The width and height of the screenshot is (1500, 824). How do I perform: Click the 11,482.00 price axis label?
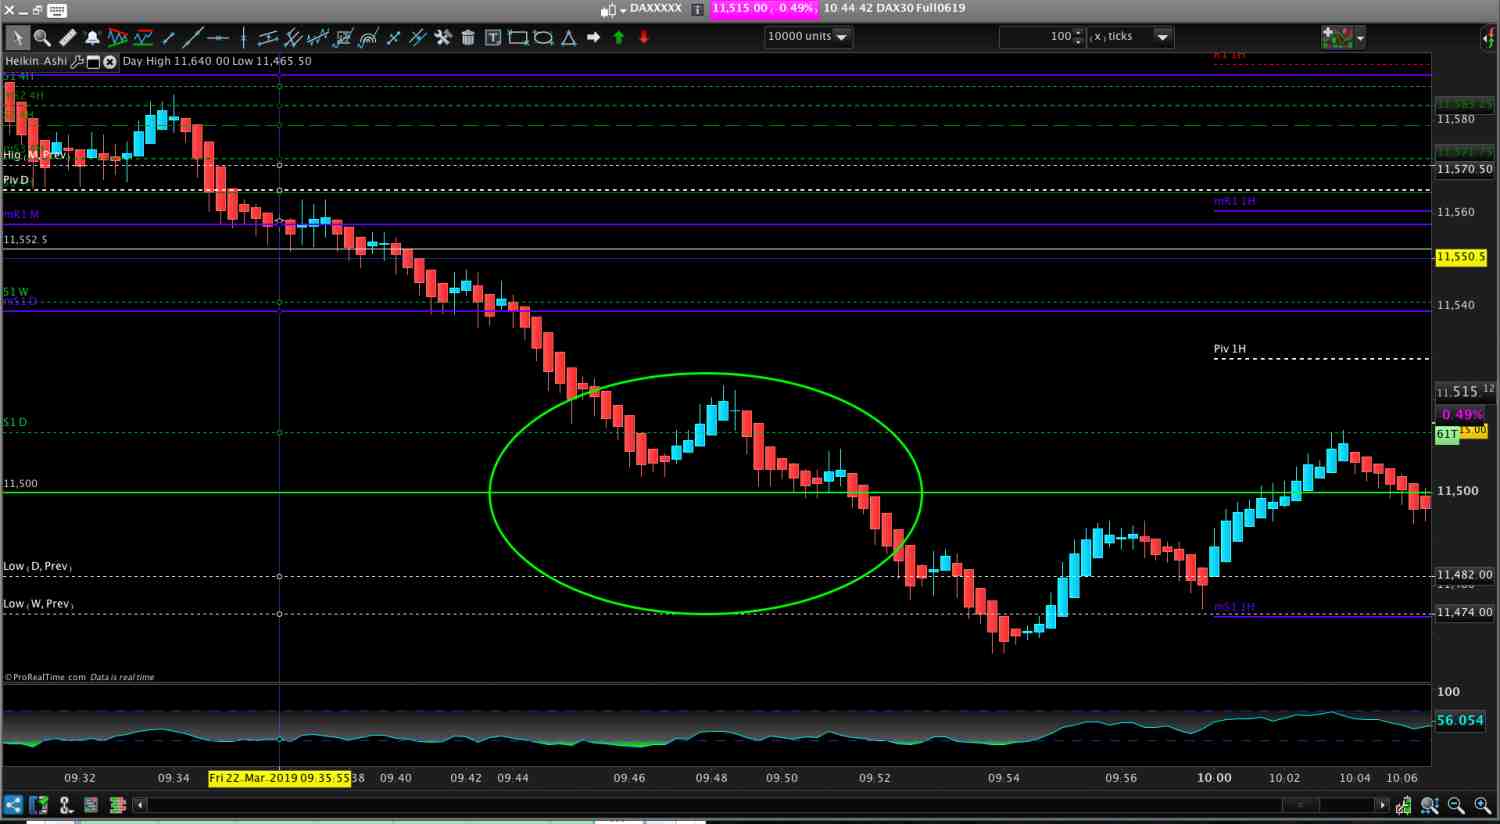(x=1464, y=575)
